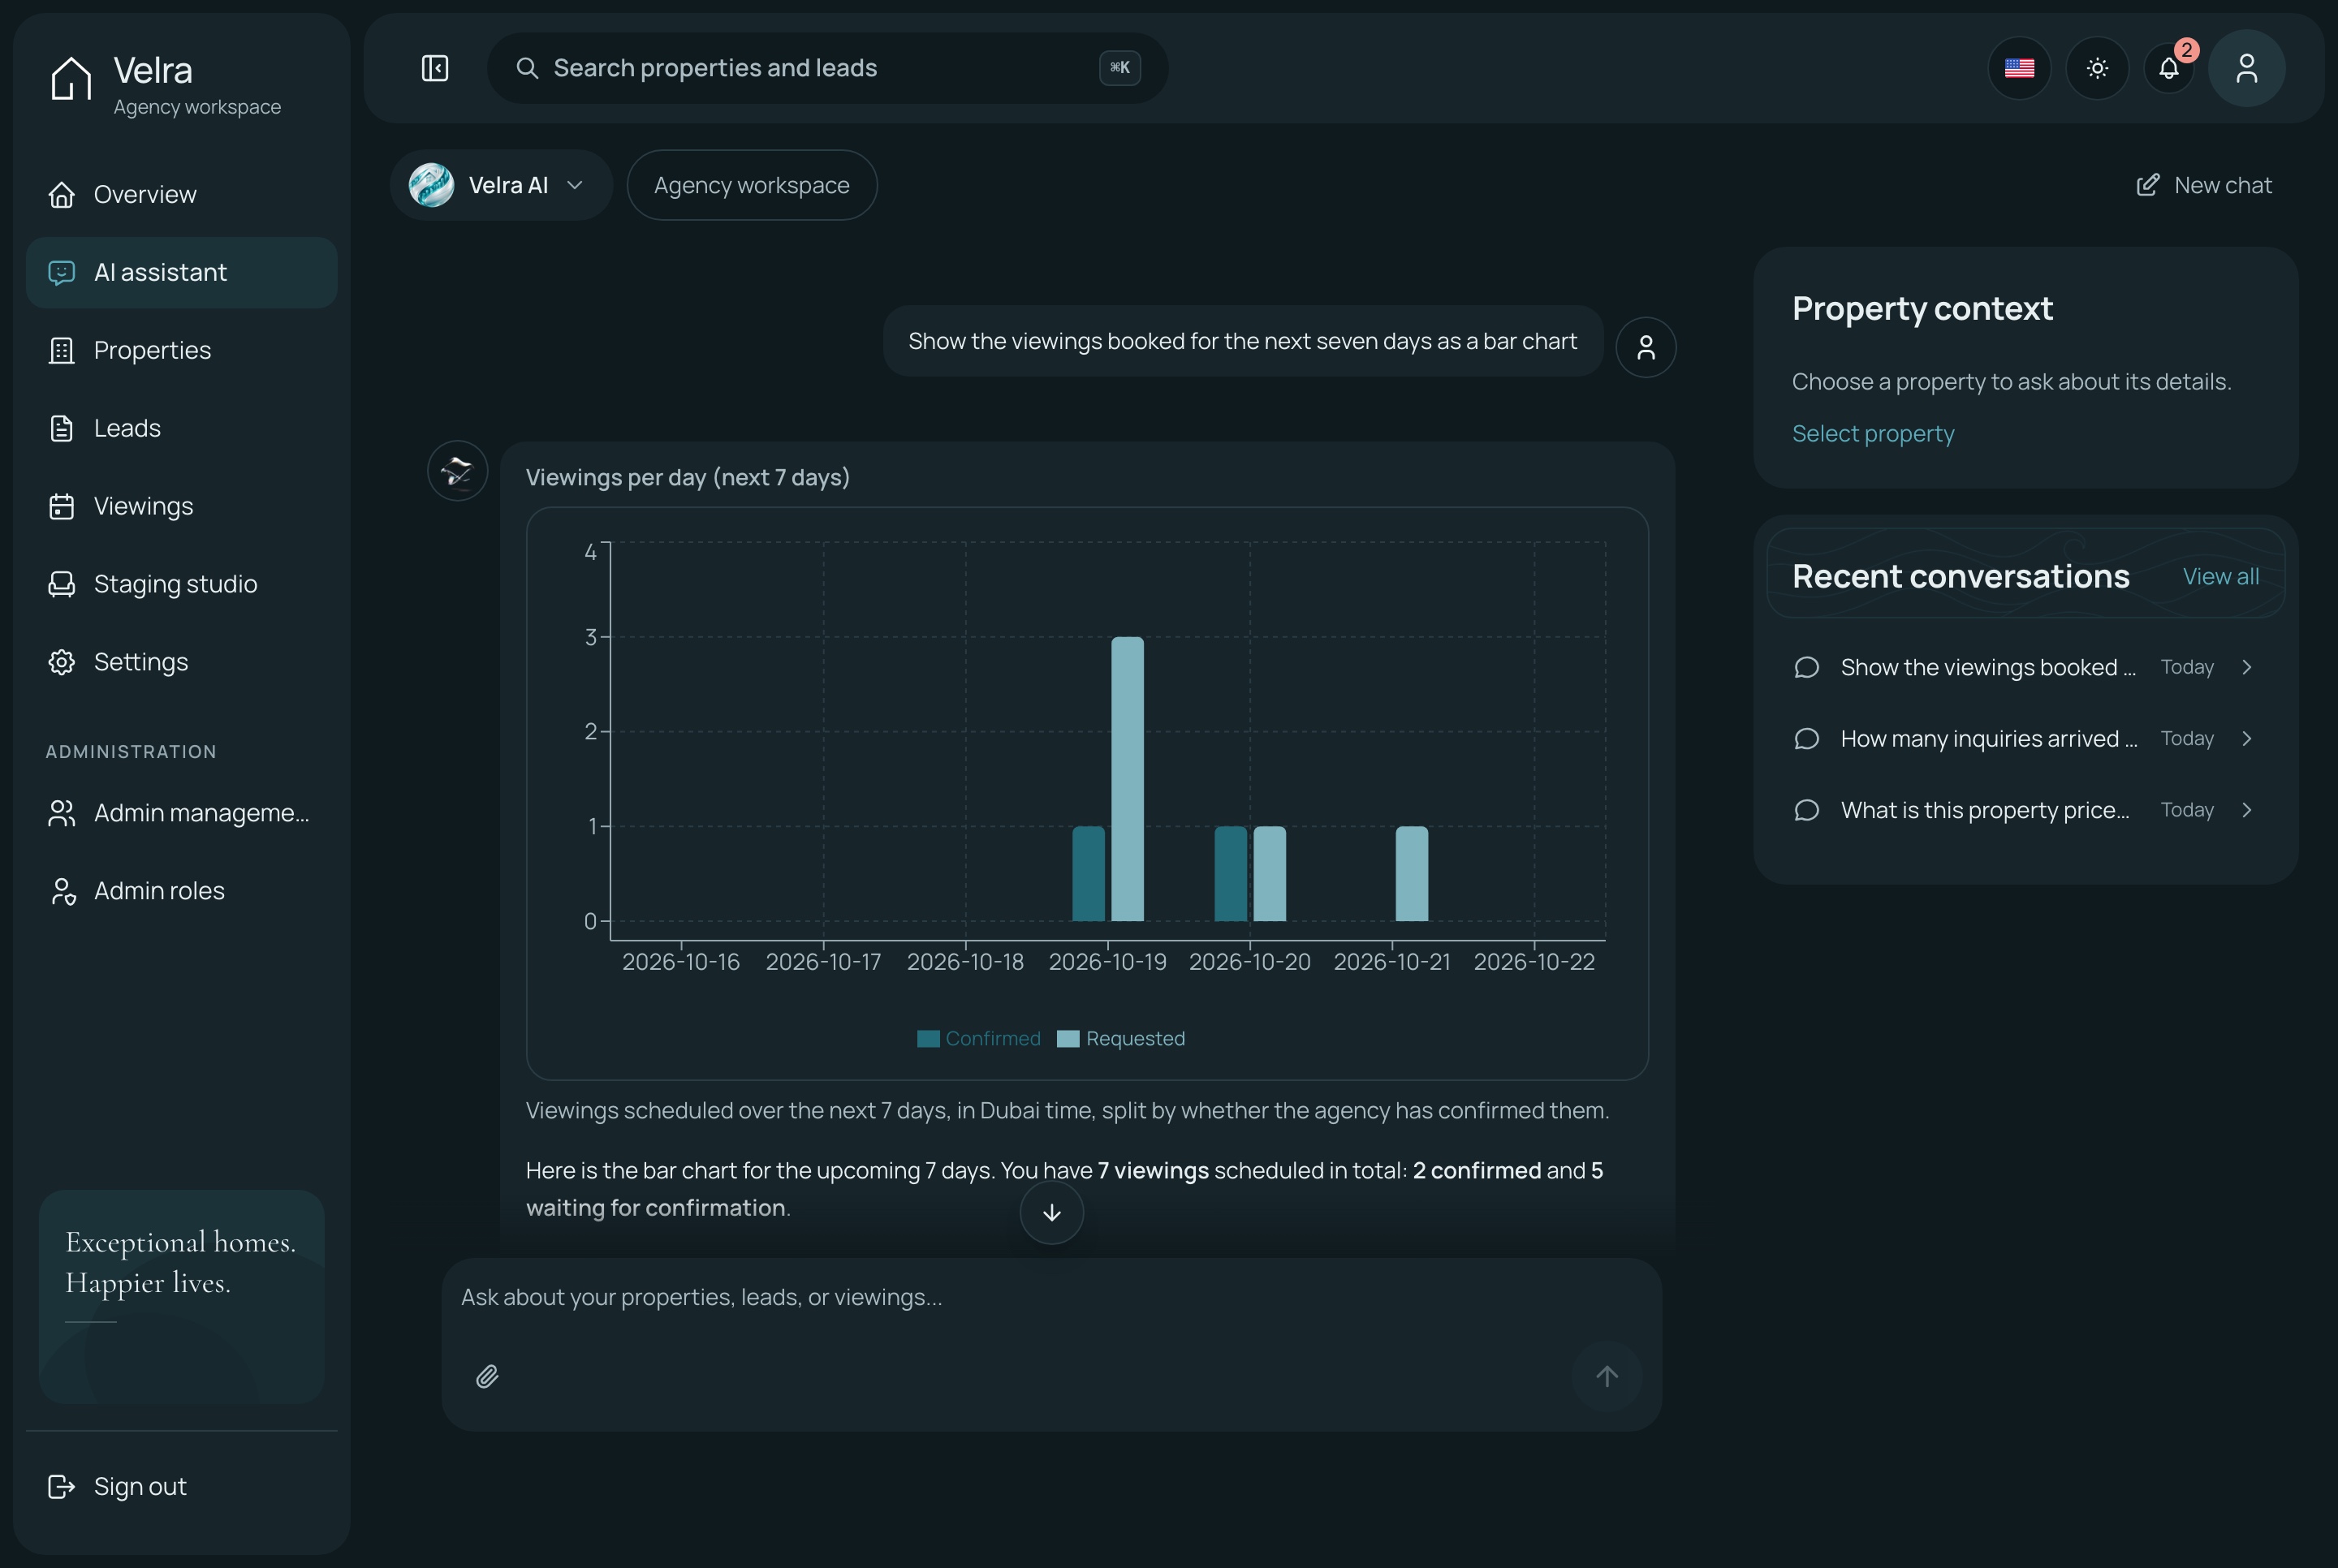Toggle the Requested legend swatch
The image size is (2338, 1568).
click(x=1068, y=1039)
